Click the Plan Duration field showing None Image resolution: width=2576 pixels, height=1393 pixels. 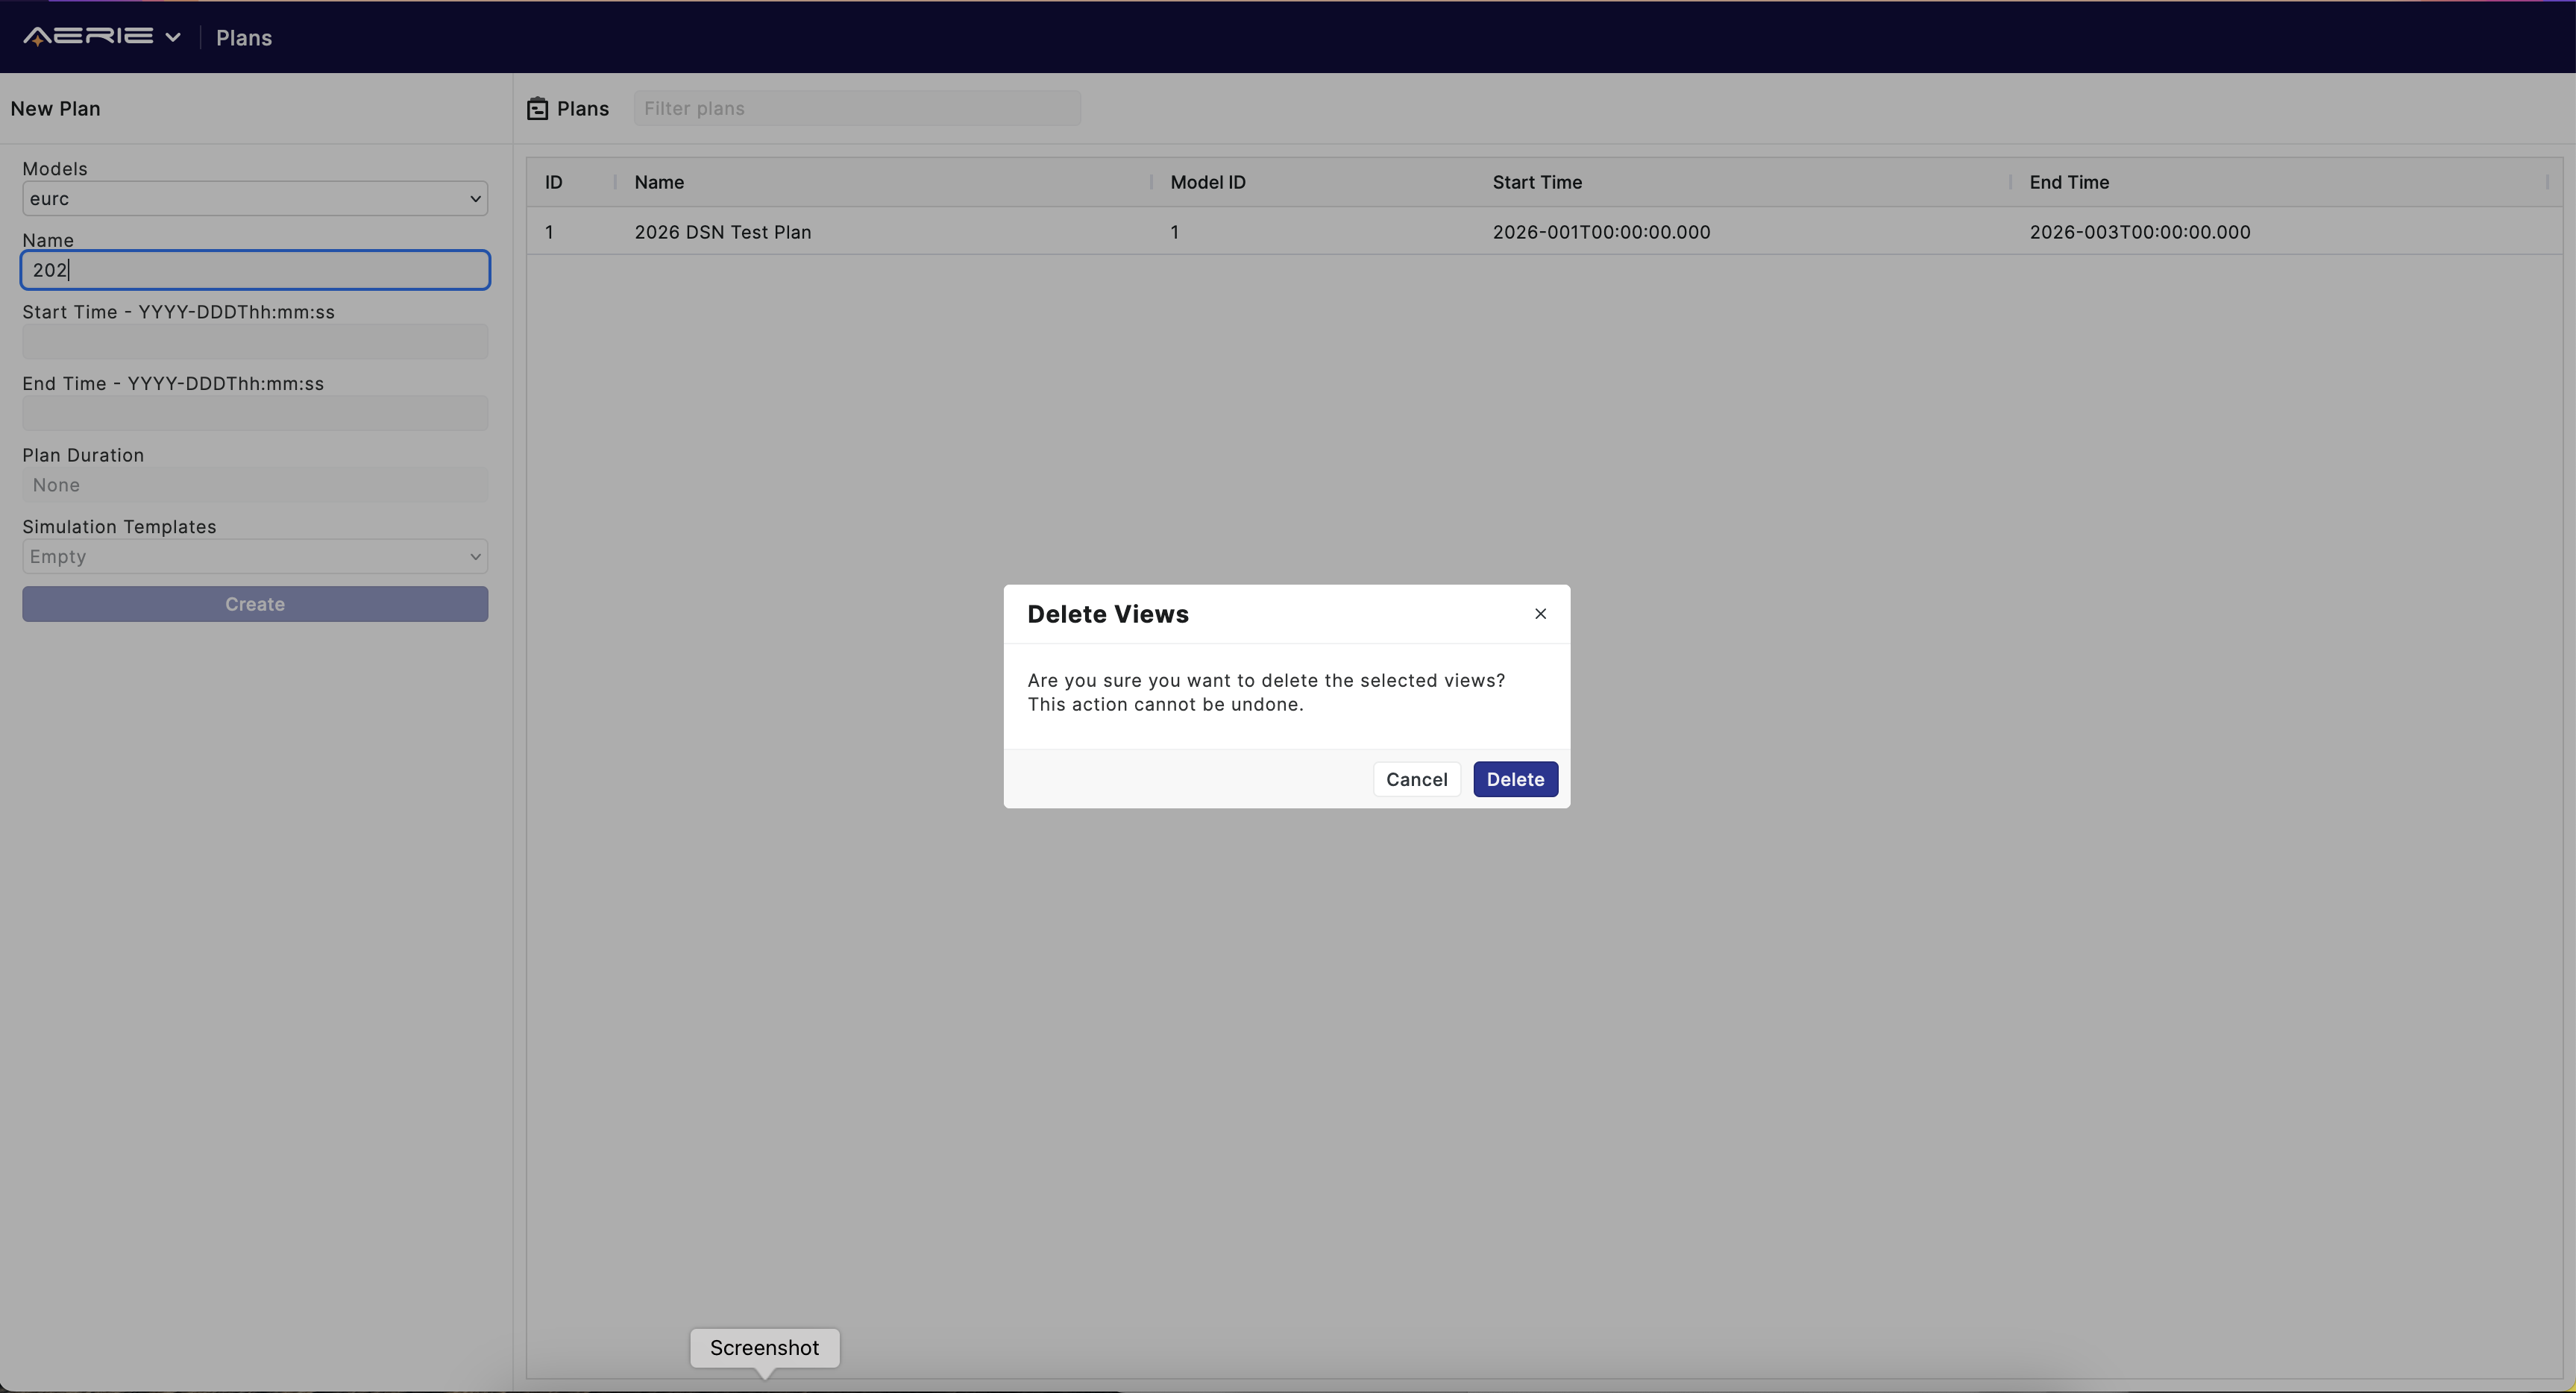255,485
